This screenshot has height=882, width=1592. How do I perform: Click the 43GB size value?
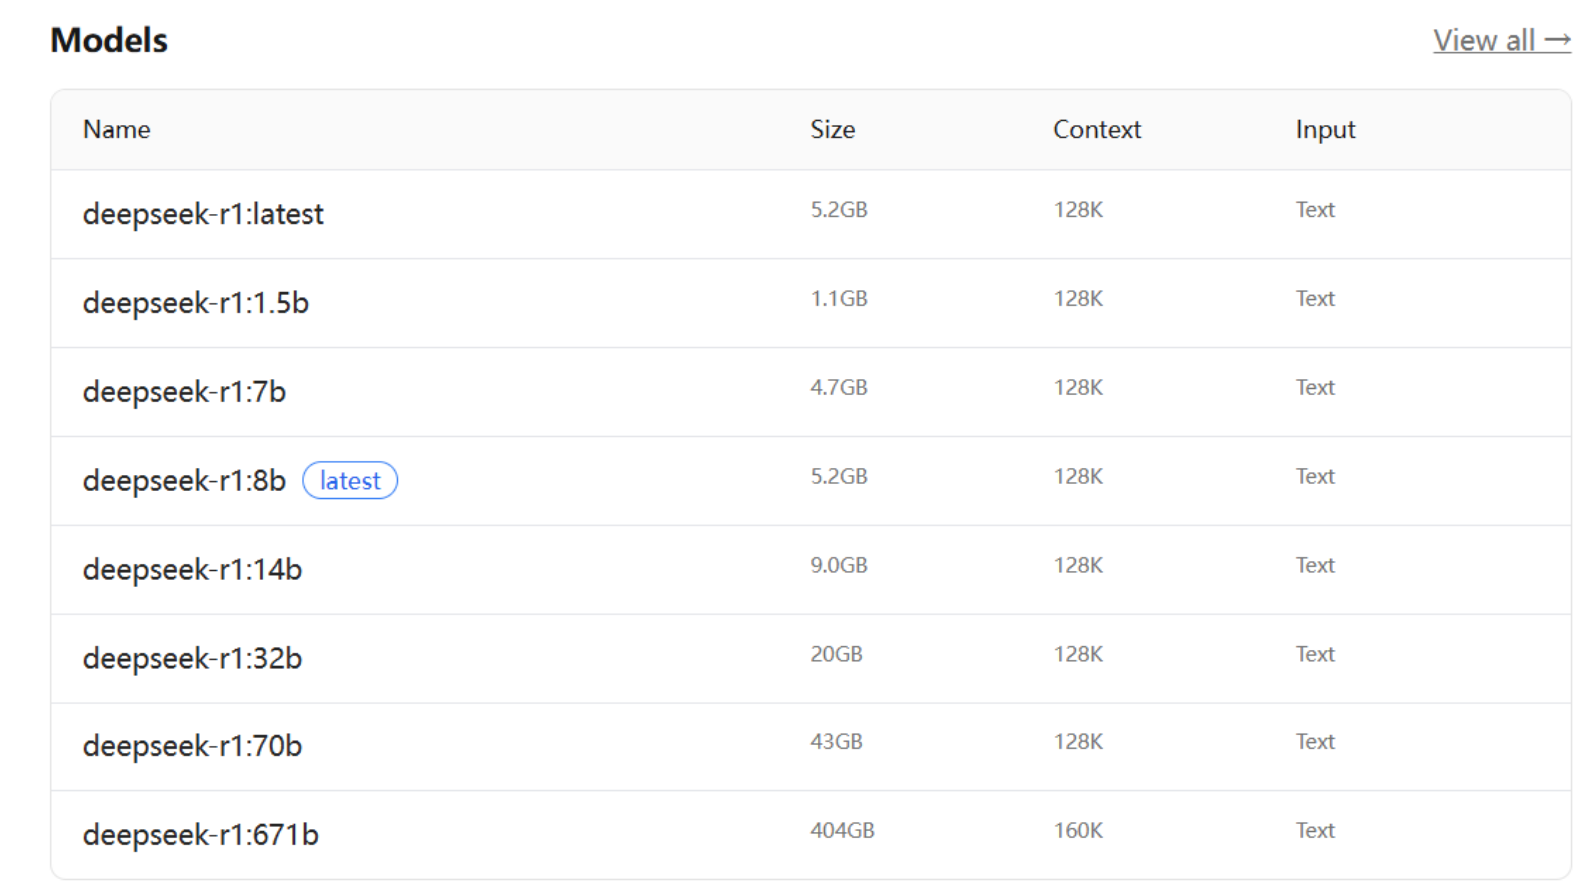(x=836, y=742)
